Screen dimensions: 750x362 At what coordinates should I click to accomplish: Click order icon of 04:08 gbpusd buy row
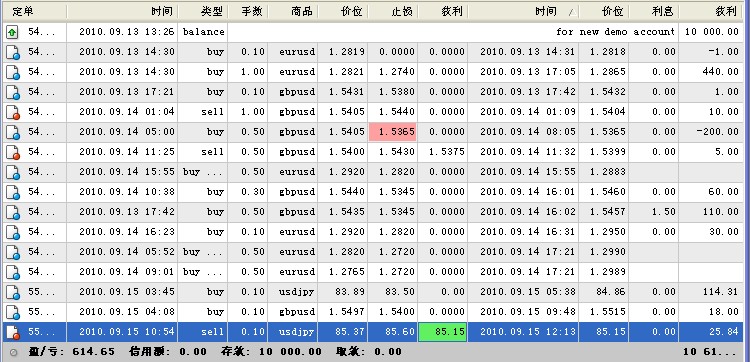coord(12,312)
